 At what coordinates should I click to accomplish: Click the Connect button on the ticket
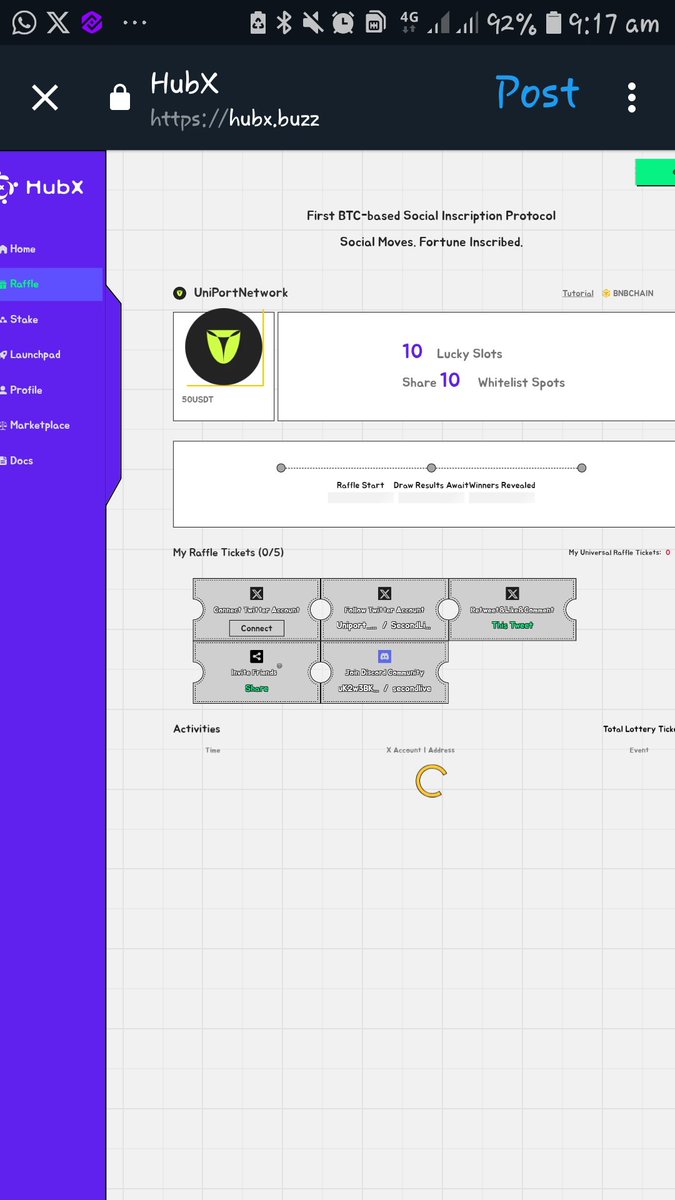pos(256,628)
